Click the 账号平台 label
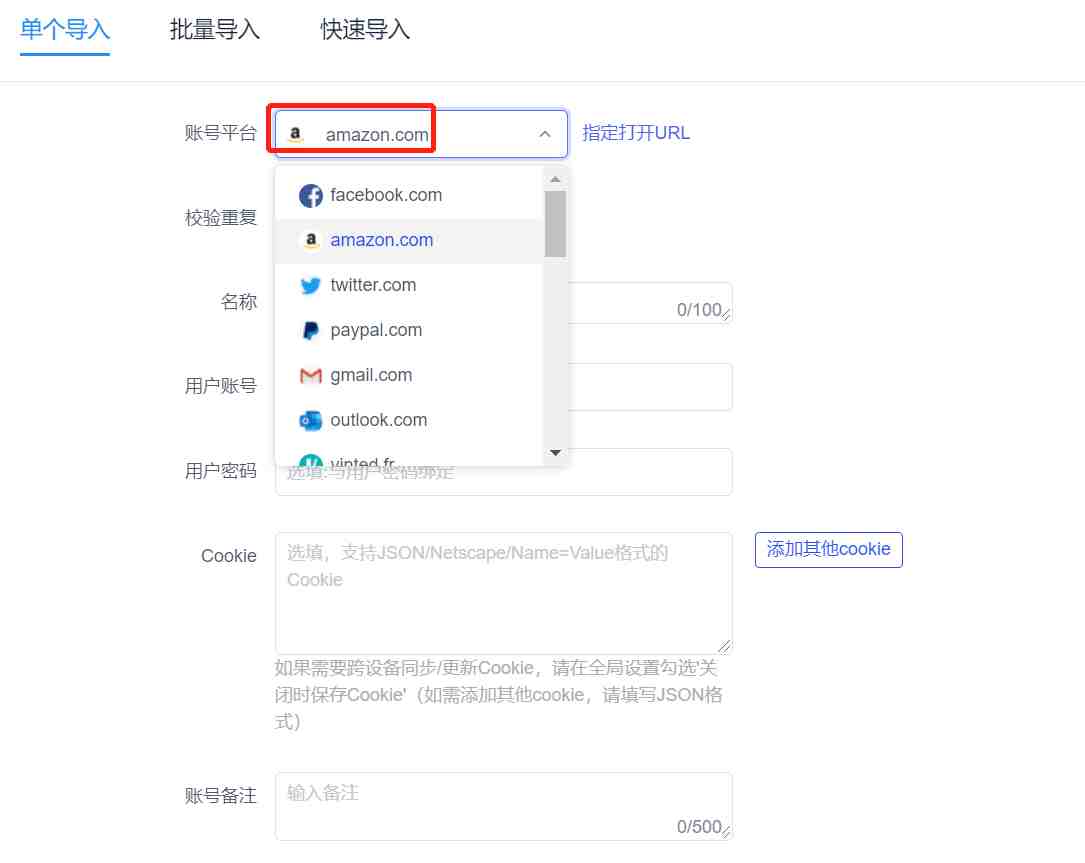The height and width of the screenshot is (863, 1085). pyautogui.click(x=221, y=133)
